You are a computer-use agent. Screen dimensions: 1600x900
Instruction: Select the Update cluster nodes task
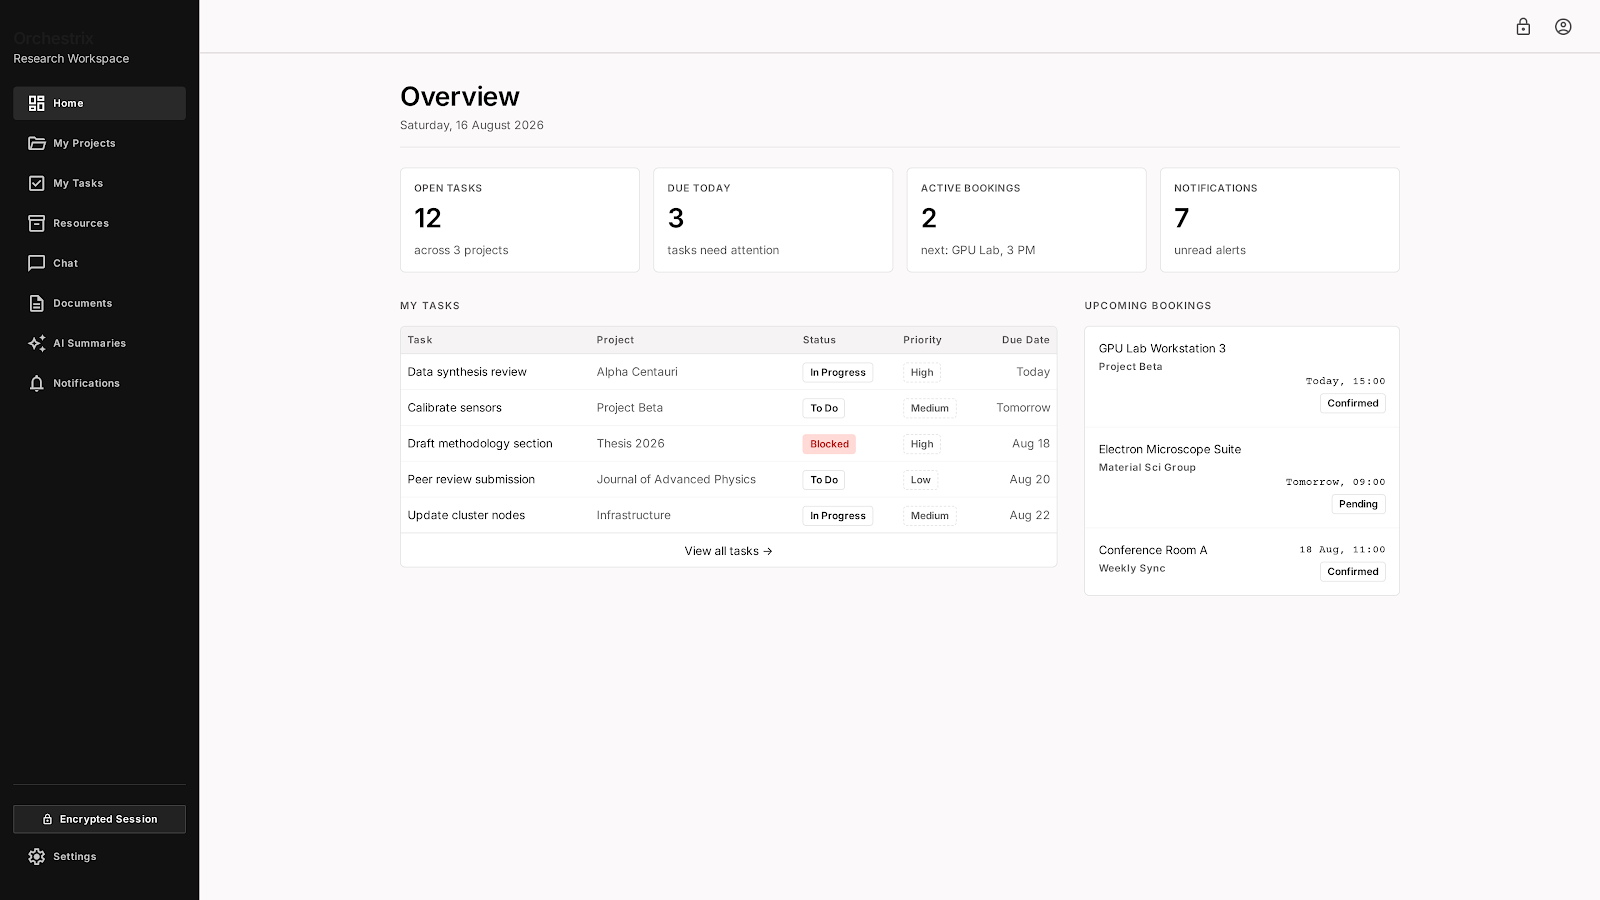466,516
